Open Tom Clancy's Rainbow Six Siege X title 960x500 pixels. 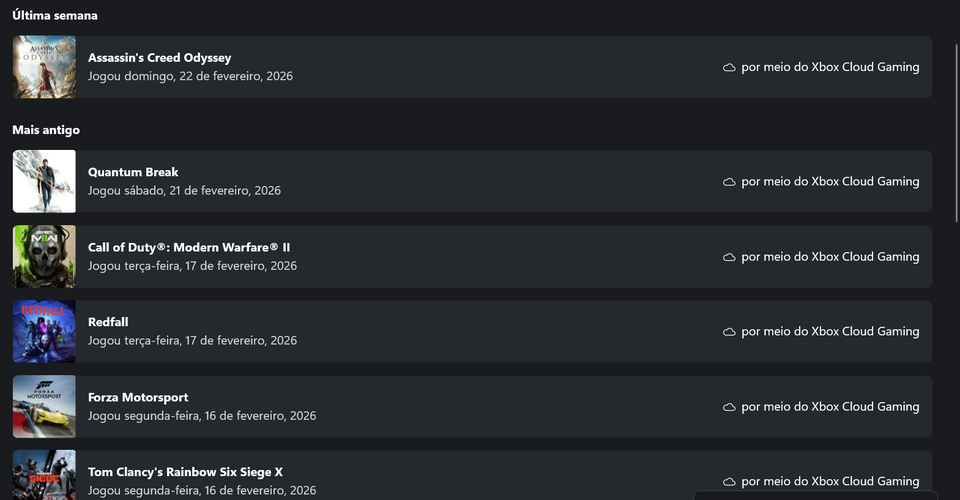coord(185,472)
